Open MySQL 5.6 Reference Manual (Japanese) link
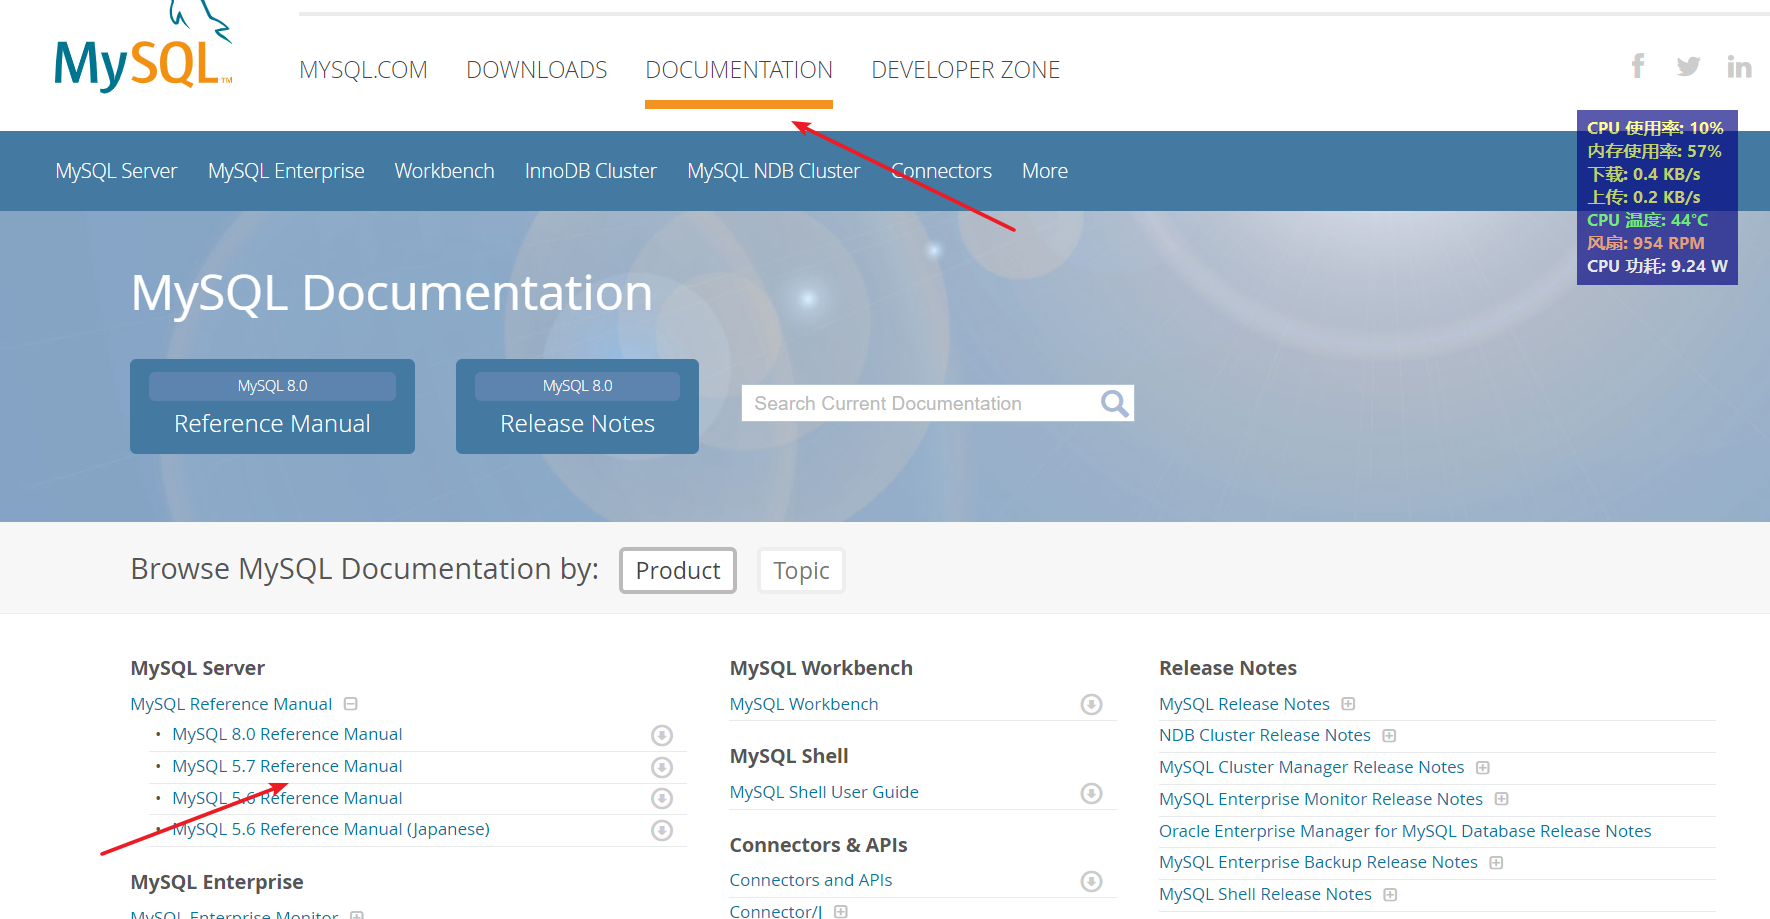Viewport: 1770px width, 919px height. click(x=331, y=829)
